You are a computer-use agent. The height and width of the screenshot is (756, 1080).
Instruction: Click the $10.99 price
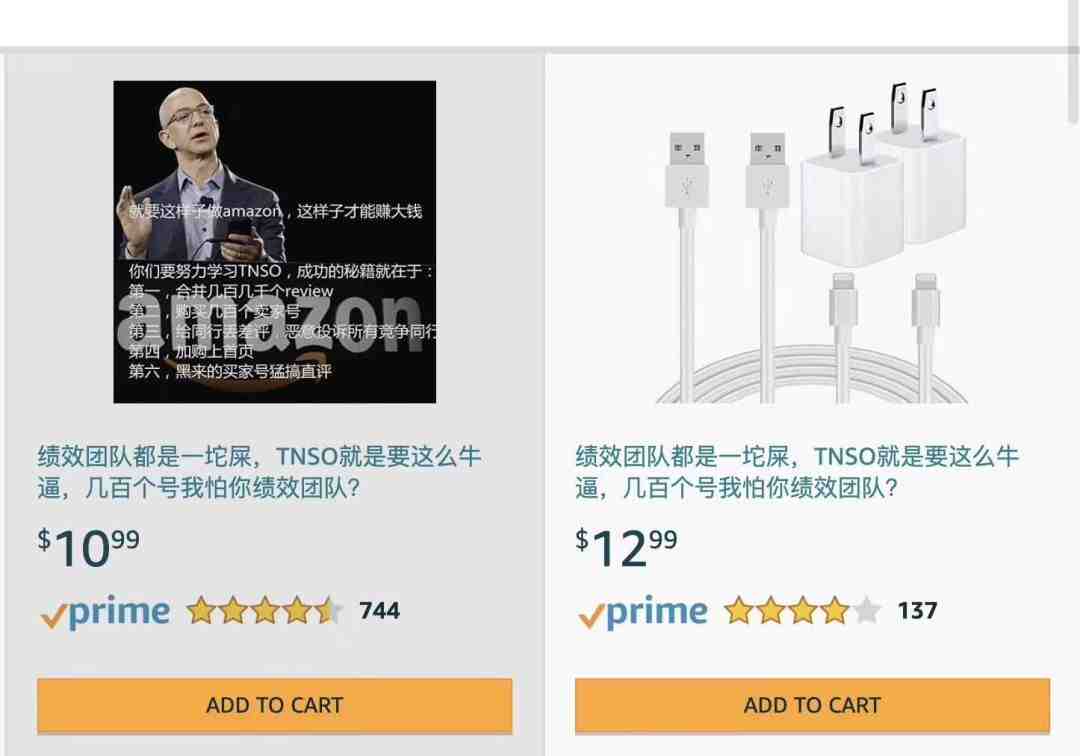pos(88,547)
